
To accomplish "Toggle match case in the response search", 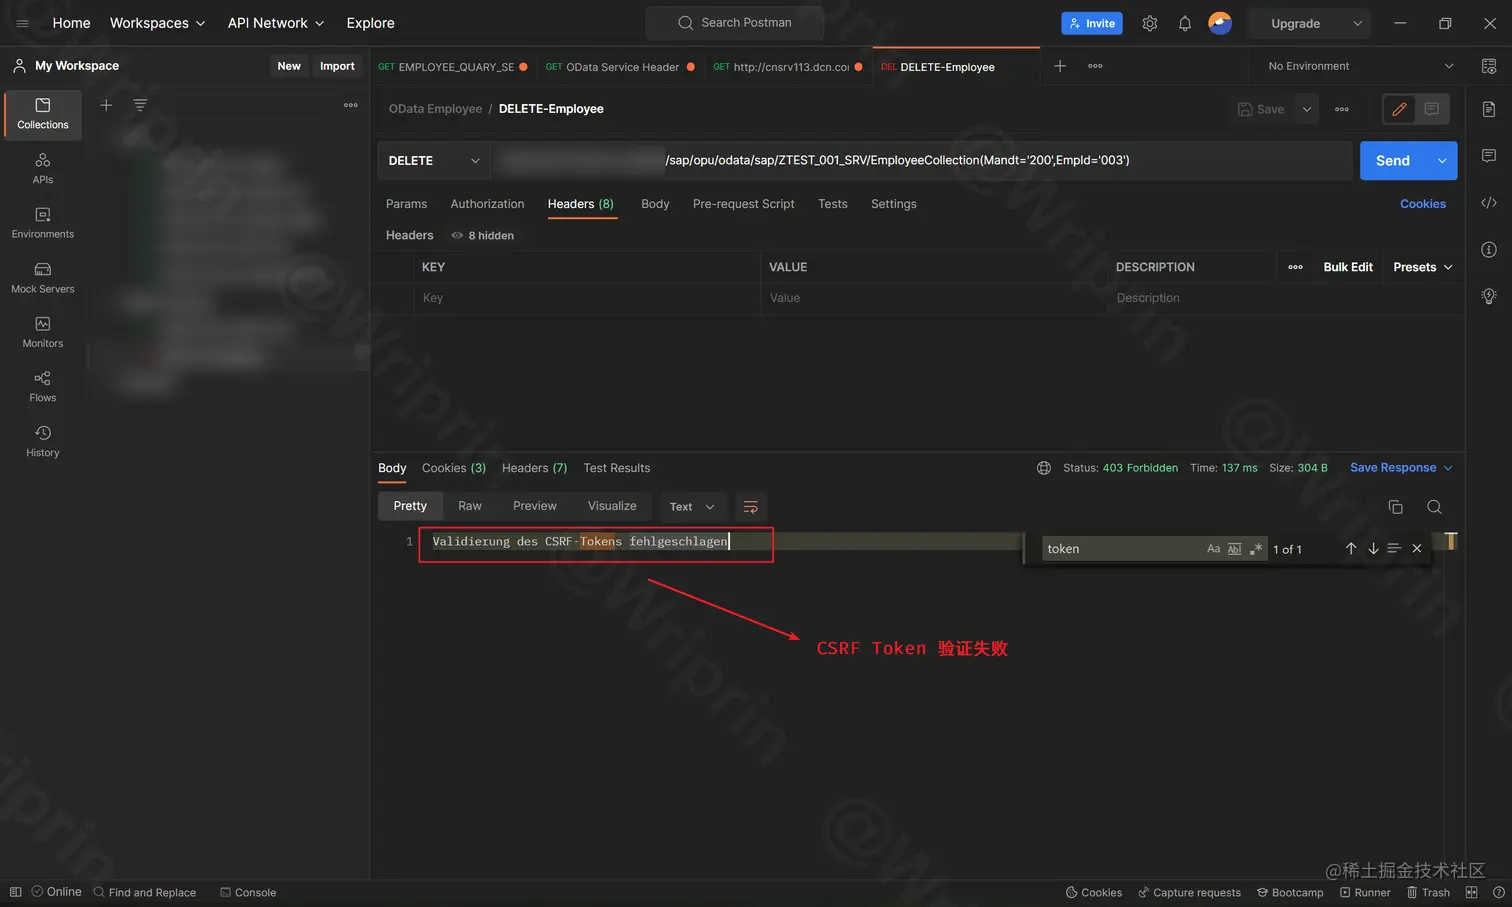I will 1213,548.
